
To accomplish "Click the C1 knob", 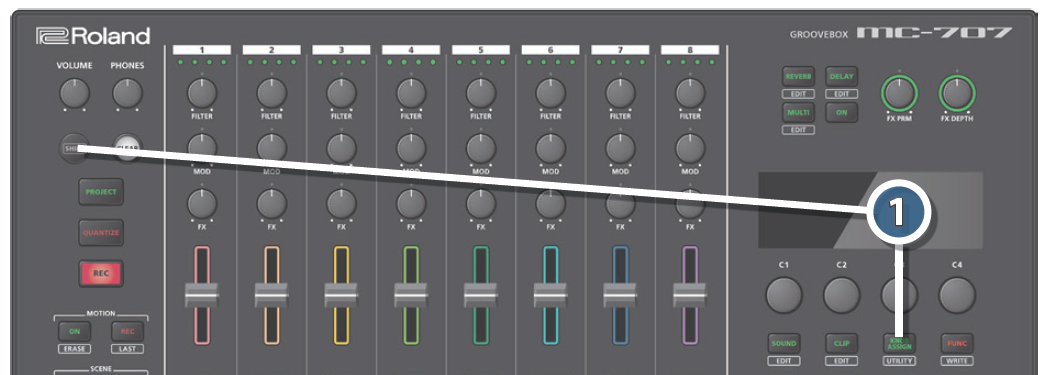I will pos(784,295).
